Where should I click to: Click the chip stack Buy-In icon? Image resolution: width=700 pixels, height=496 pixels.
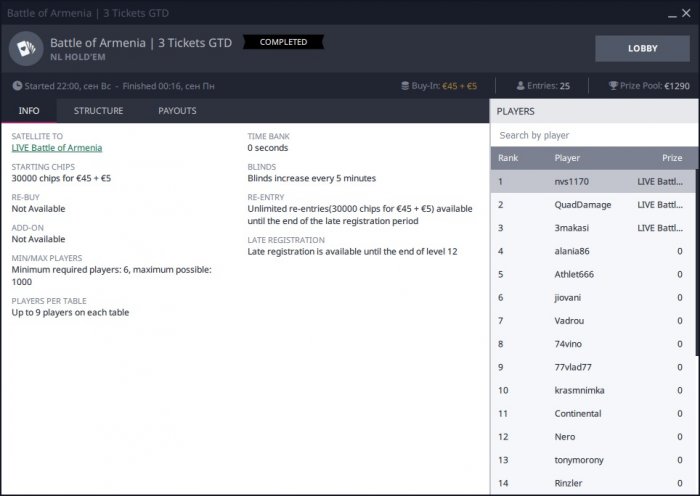click(x=404, y=86)
